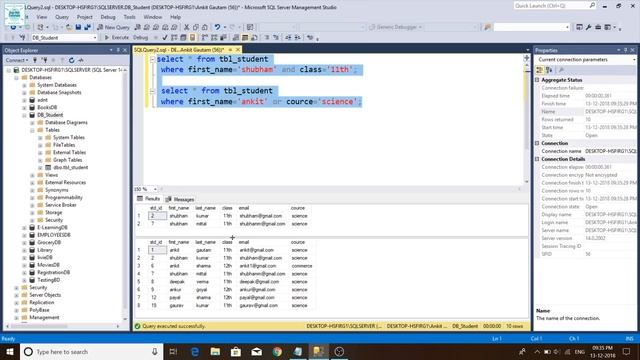Screen dimensions: 640x360
Task: Click the New Query toolbar button
Action: coord(113,27)
